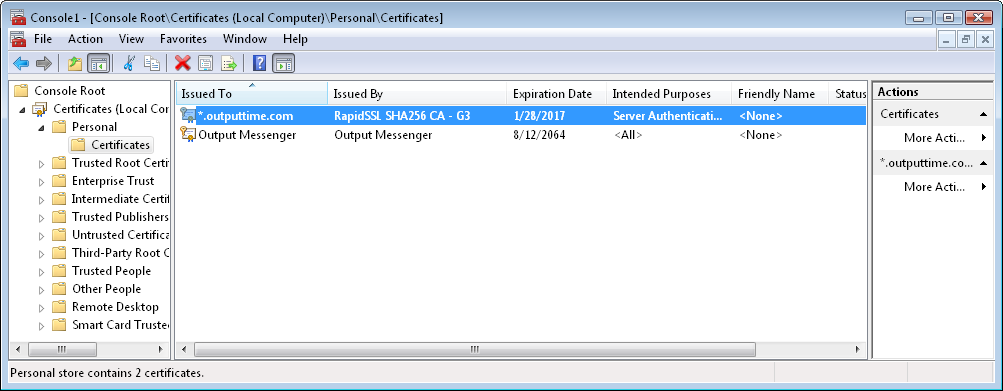Toggle Show/Hide Console Tree icon

98,63
